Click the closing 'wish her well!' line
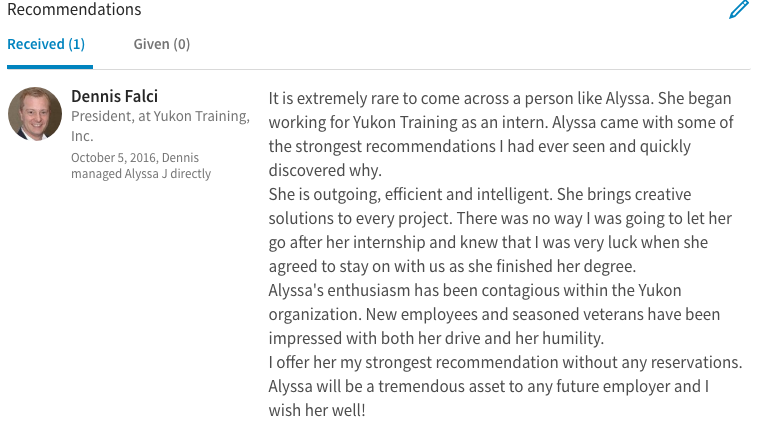This screenshot has width=760, height=439. (x=317, y=410)
